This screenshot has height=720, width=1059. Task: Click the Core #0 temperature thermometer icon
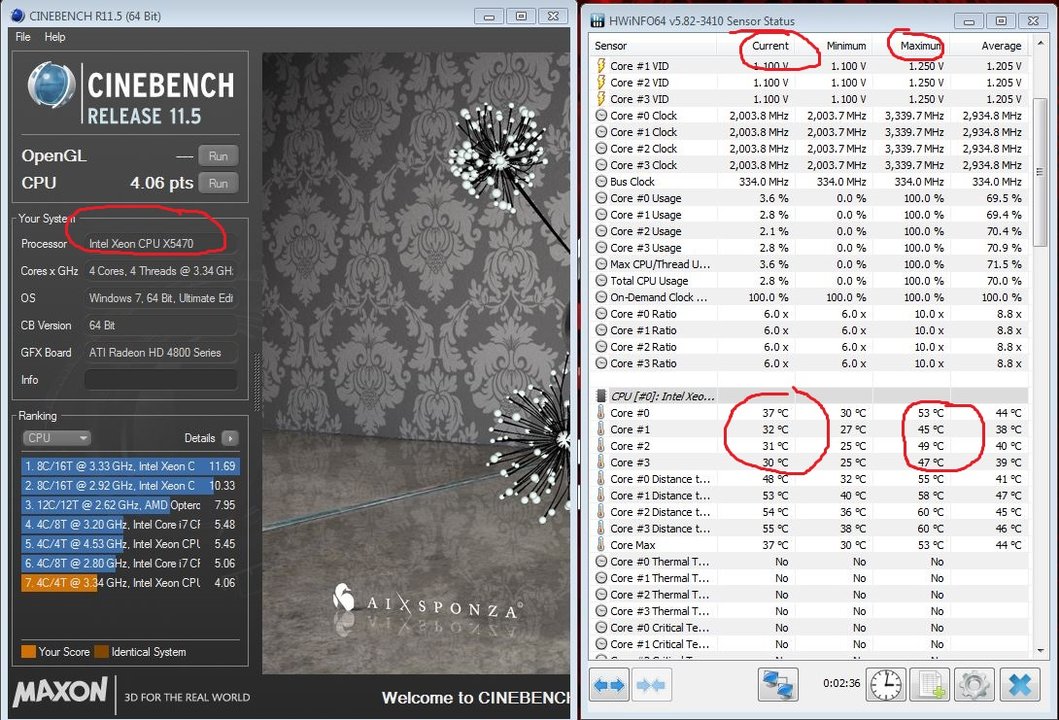(x=600, y=413)
